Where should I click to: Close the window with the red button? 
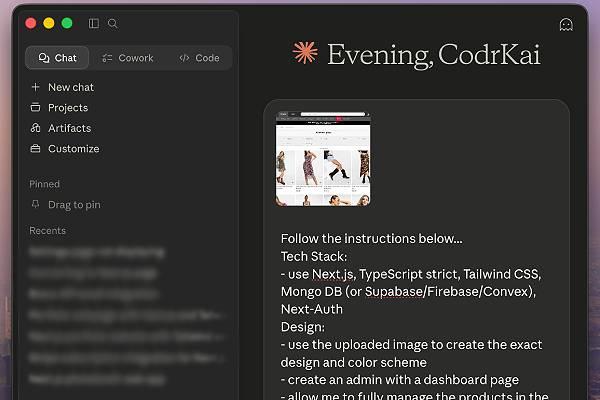(31, 23)
